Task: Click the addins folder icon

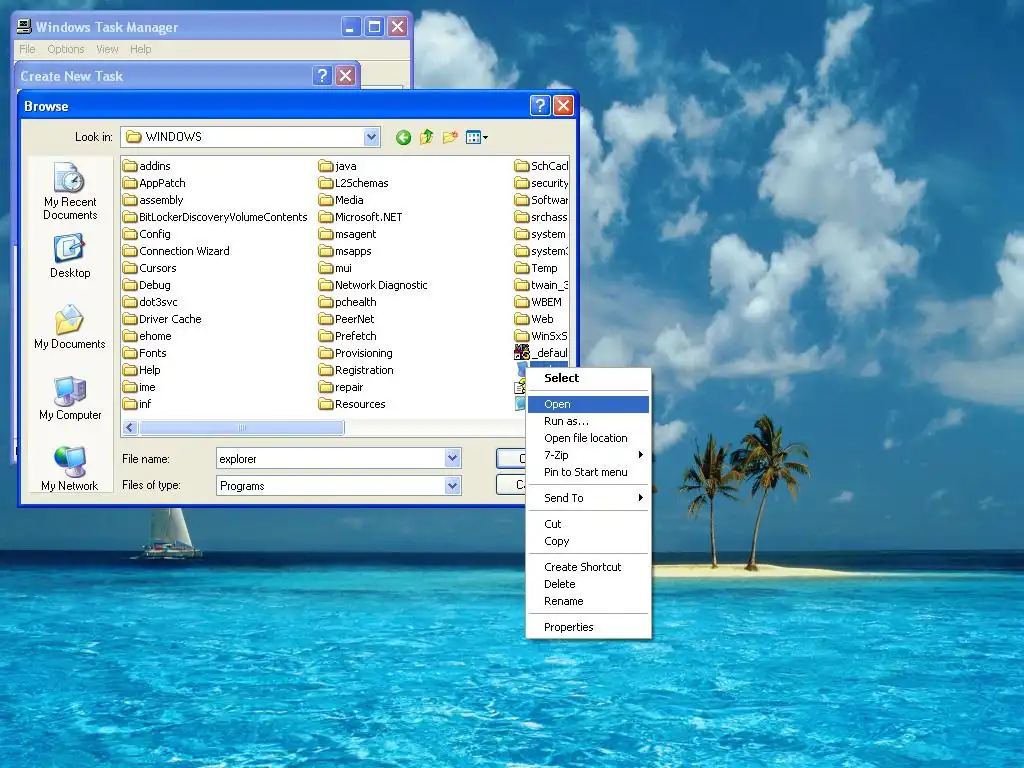Action: 130,166
